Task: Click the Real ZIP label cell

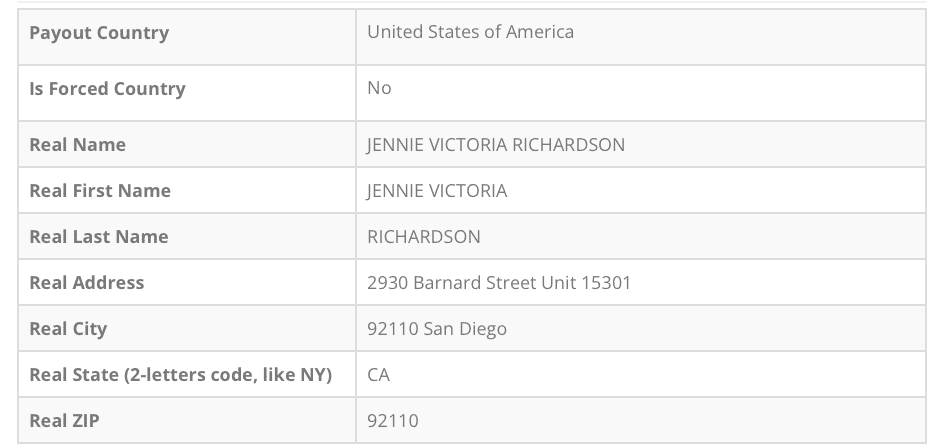Action: point(65,421)
